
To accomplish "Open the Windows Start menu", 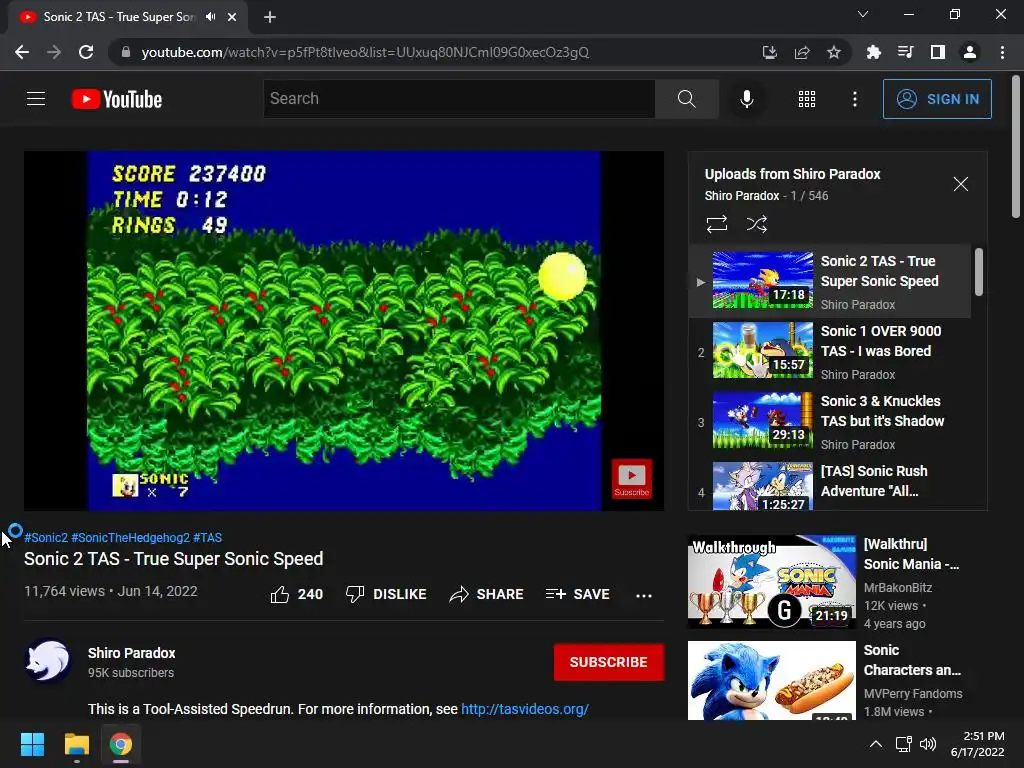I will [32, 744].
